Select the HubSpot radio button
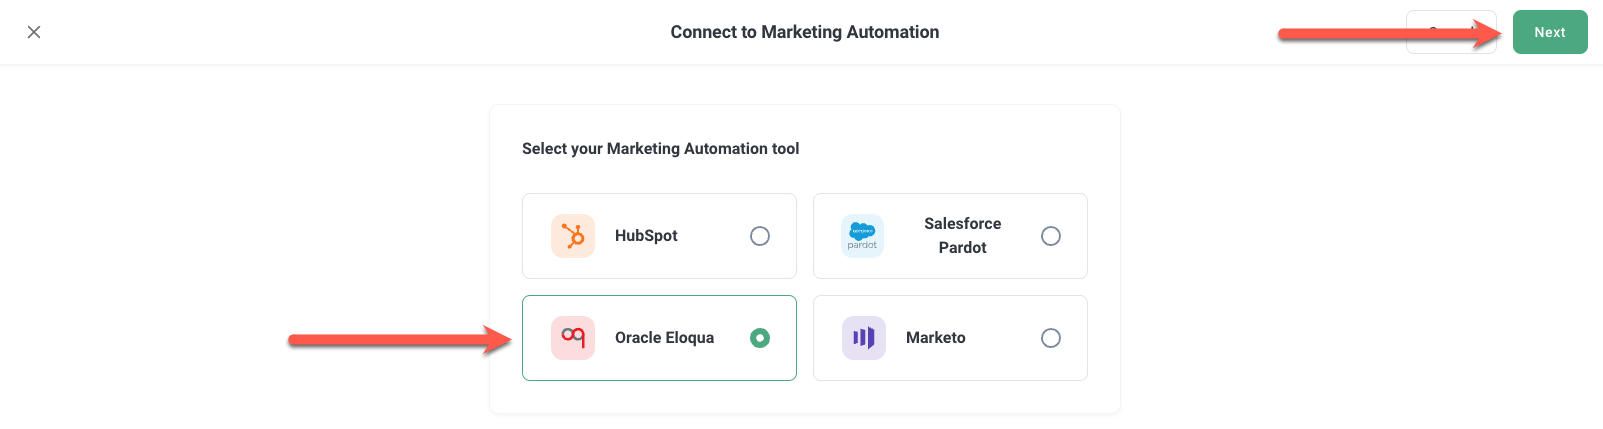1603x429 pixels. (760, 236)
